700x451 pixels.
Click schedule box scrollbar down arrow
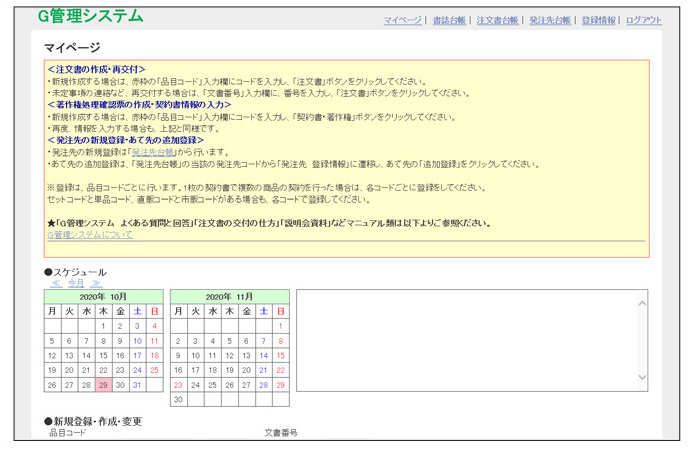point(643,378)
